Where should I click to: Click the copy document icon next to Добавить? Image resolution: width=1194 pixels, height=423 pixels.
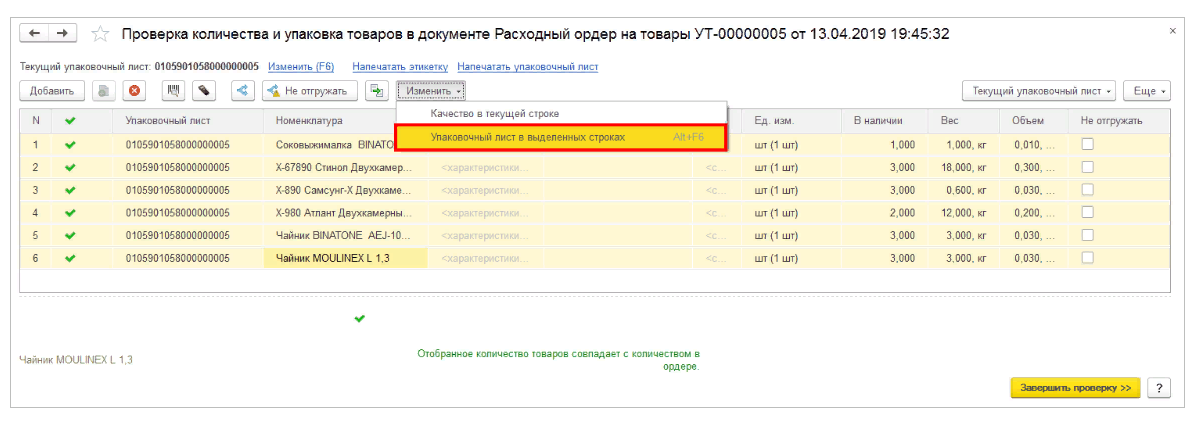coord(104,91)
